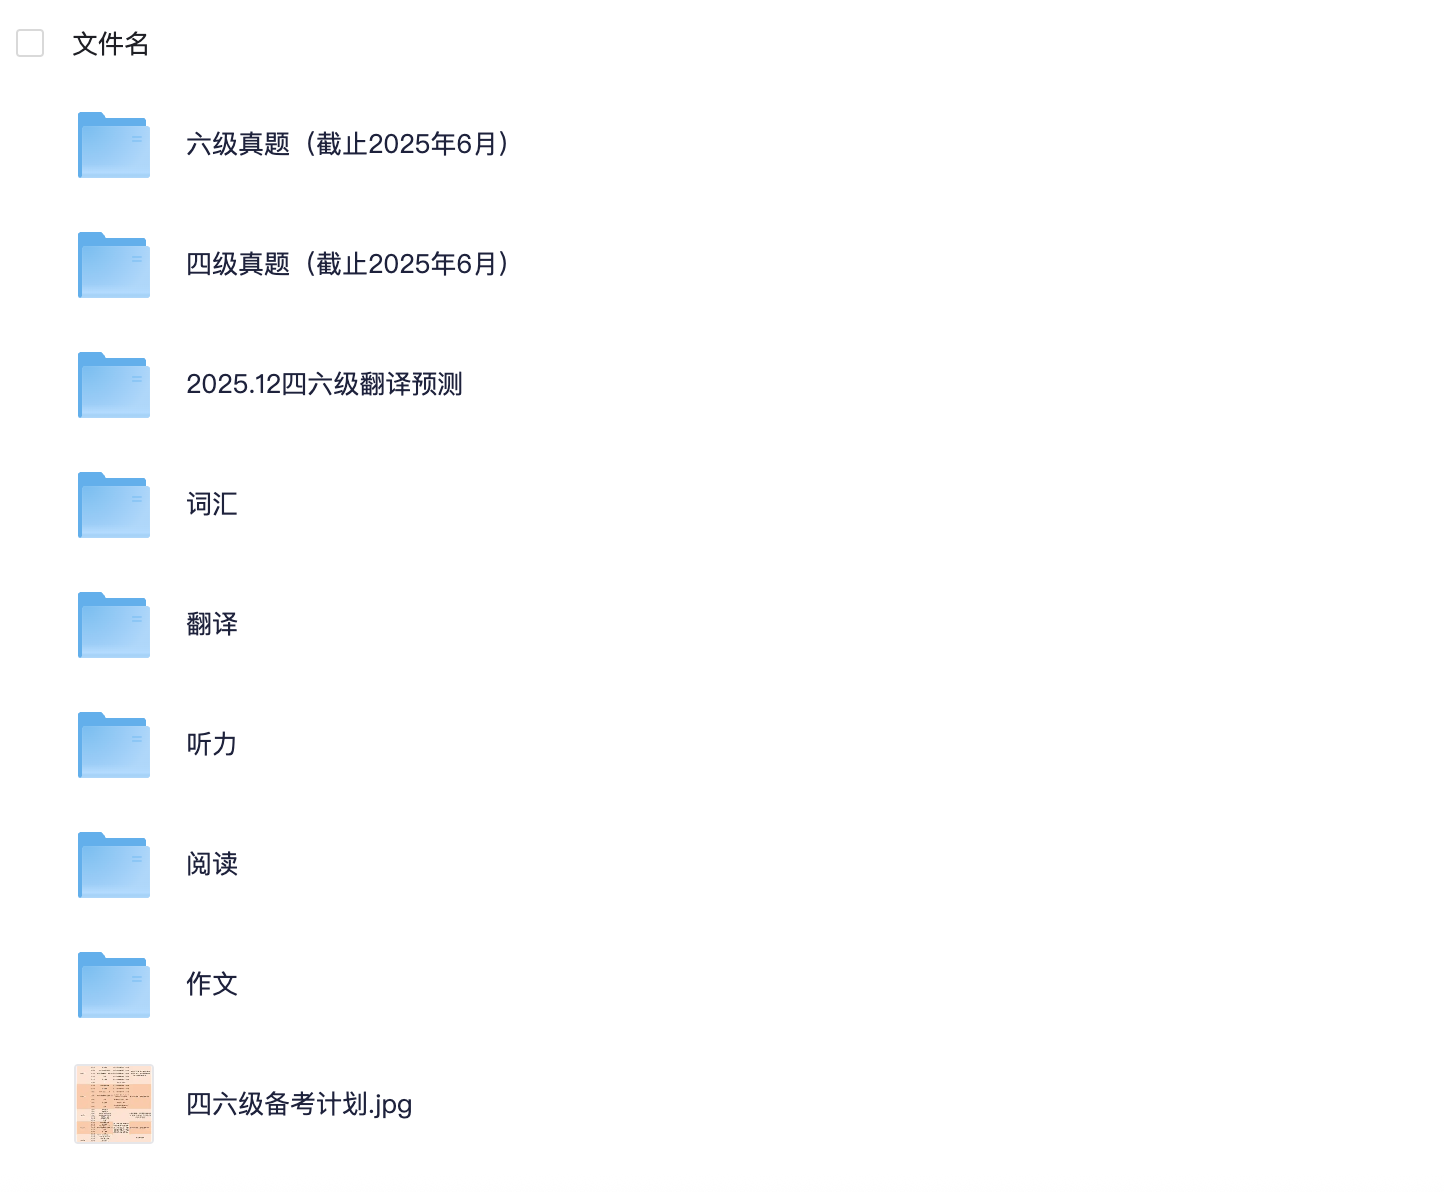Click the 听力 folder icon
1444x1192 pixels.
click(x=114, y=745)
